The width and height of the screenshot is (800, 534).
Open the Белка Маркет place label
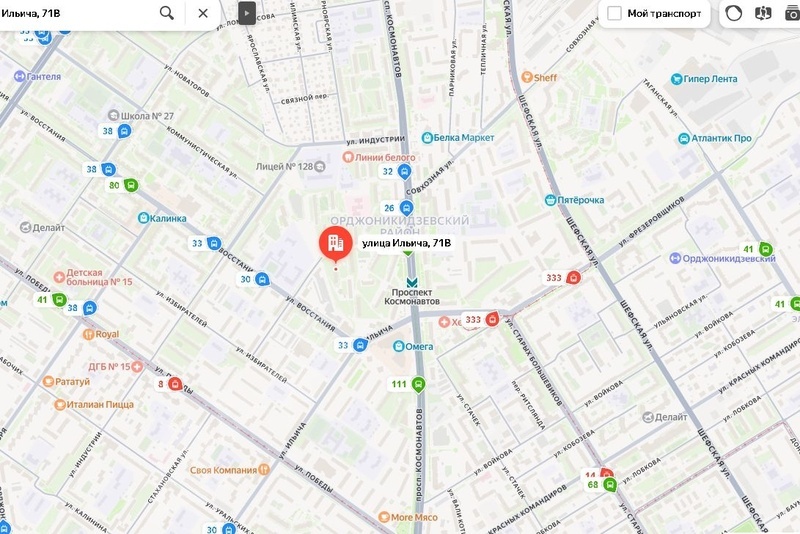(x=458, y=138)
